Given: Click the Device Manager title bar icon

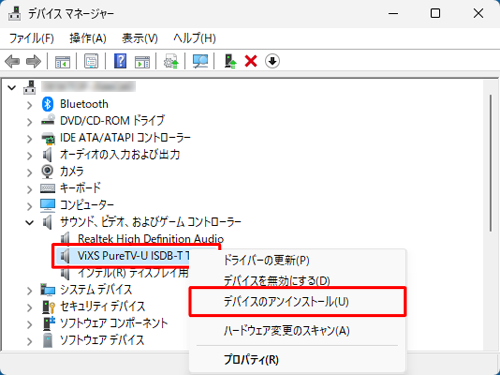Looking at the screenshot, I should 14,13.
